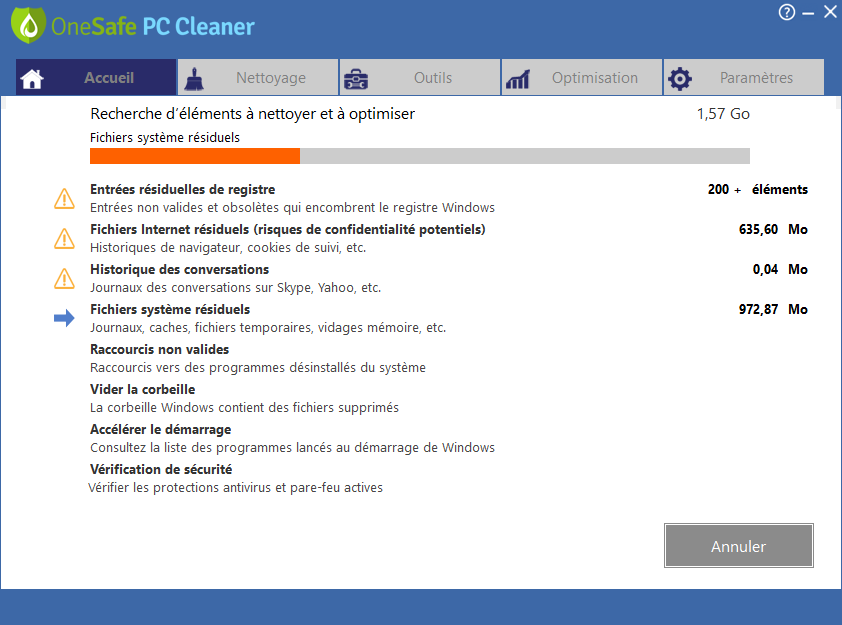Viewport: 842px width, 625px height.
Task: Select 'Raccourcis non valides' heading
Action: click(x=159, y=350)
